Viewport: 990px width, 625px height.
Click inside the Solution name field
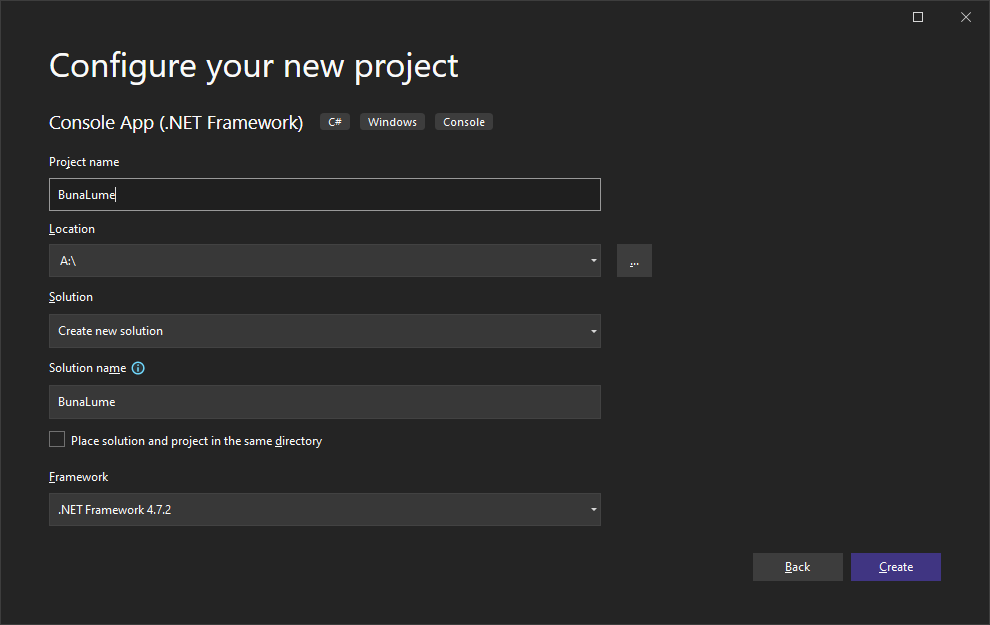324,402
